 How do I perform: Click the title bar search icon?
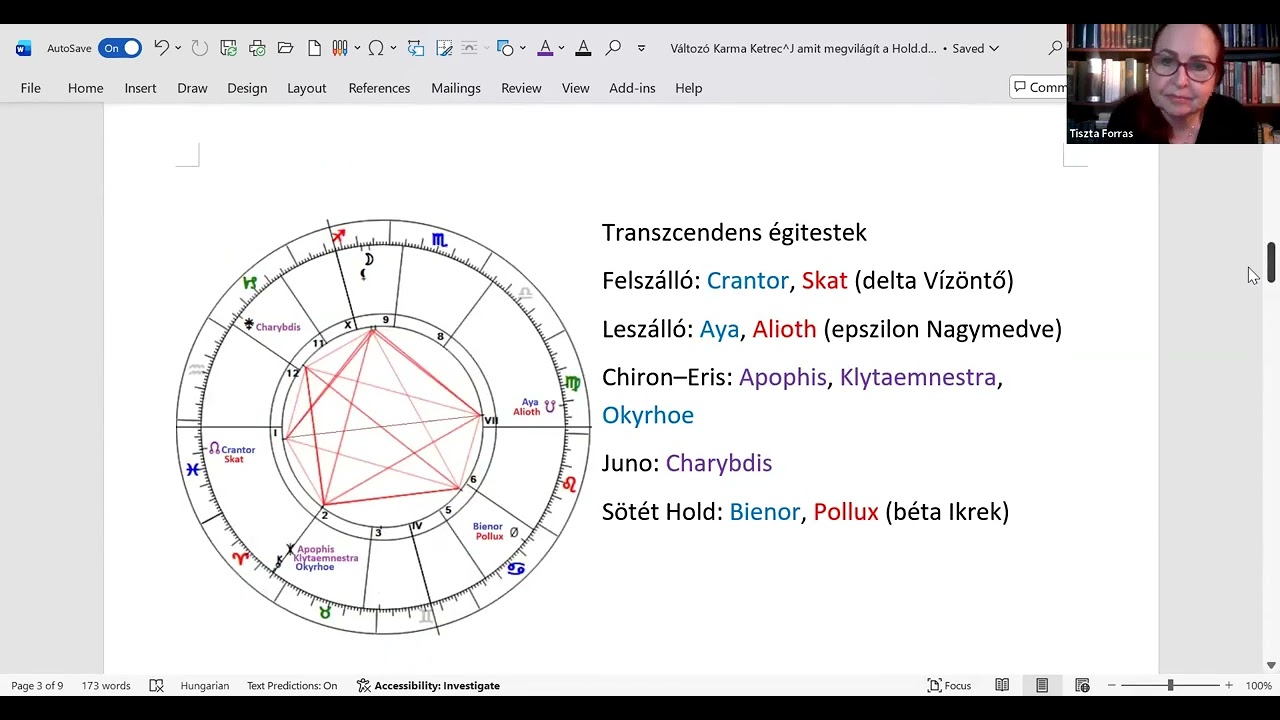click(1056, 48)
